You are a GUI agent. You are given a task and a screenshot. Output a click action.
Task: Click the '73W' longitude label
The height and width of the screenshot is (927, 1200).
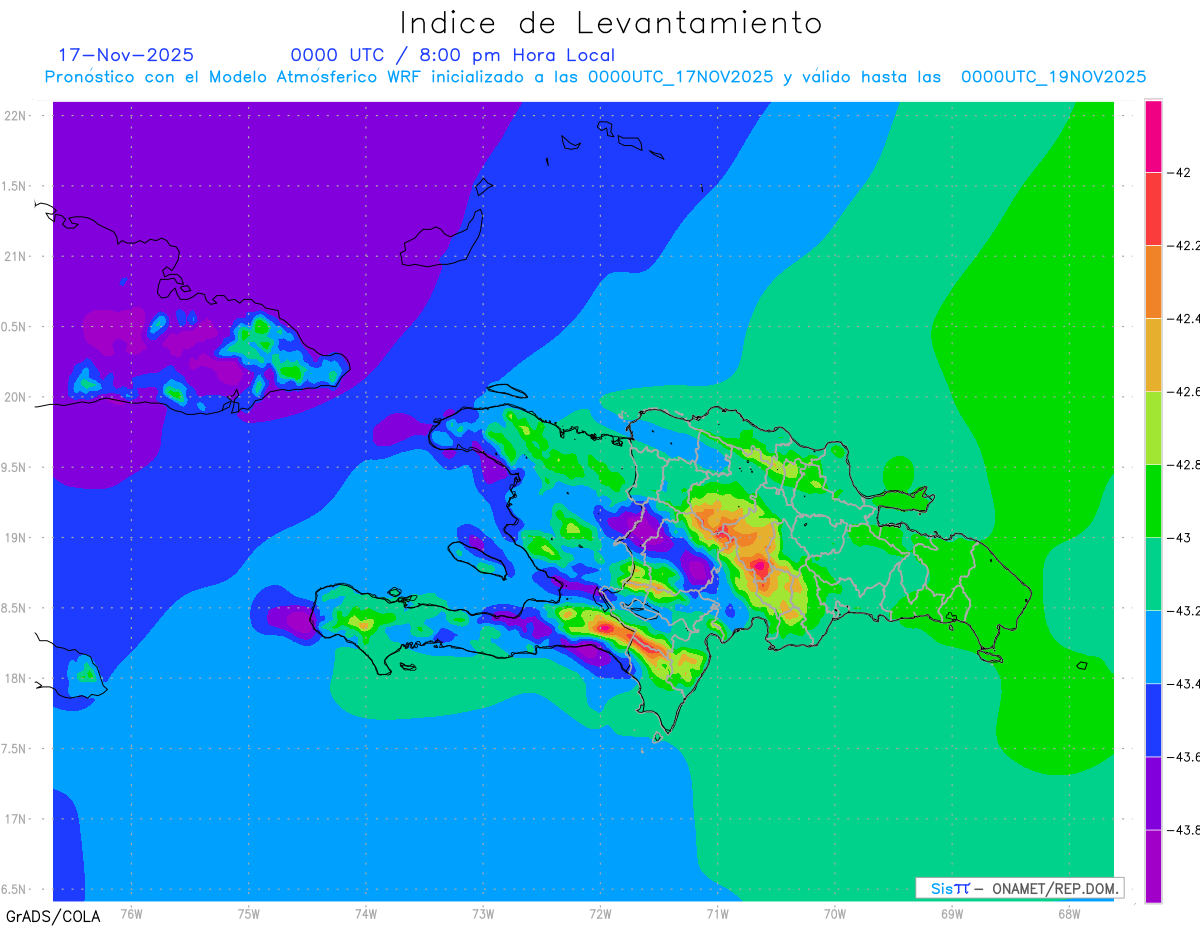point(483,913)
